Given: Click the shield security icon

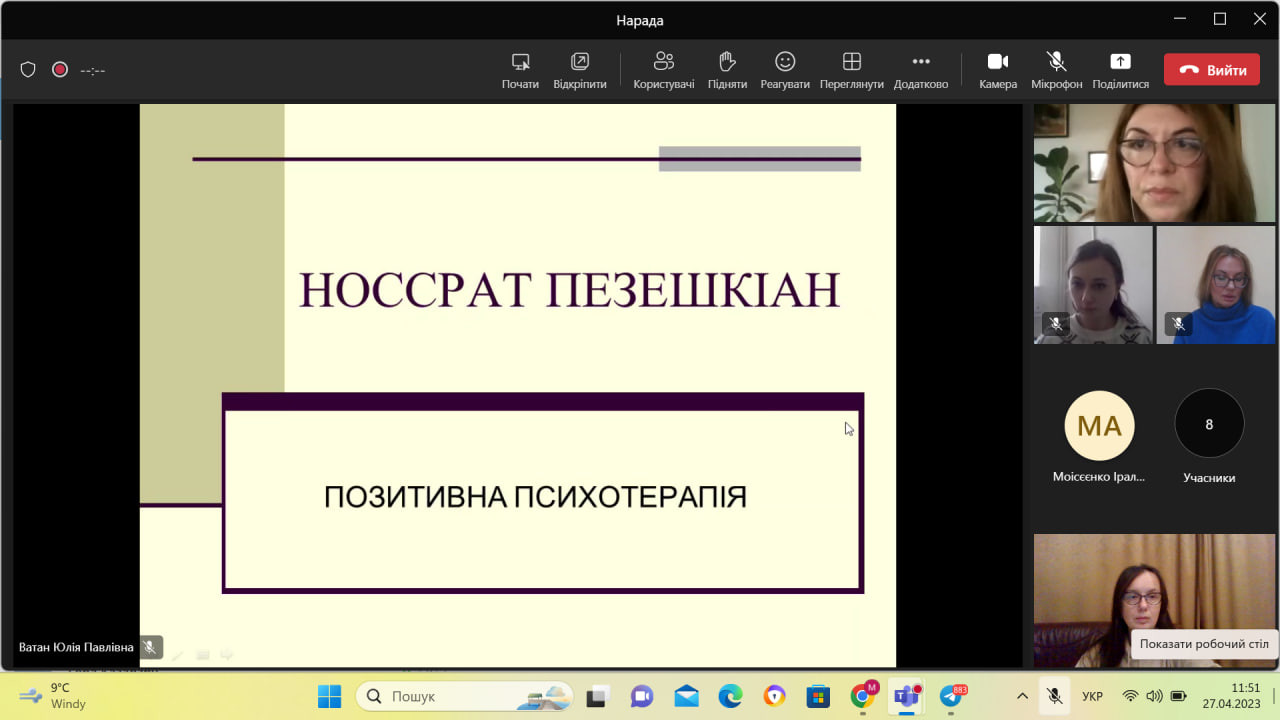Looking at the screenshot, I should pos(28,70).
